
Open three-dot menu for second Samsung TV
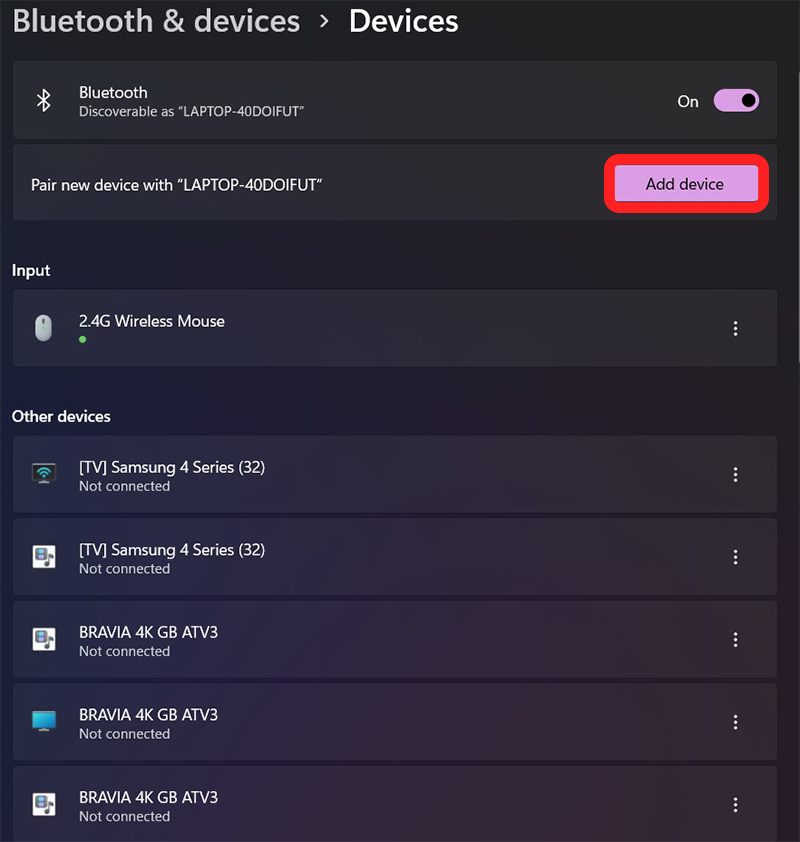point(735,558)
